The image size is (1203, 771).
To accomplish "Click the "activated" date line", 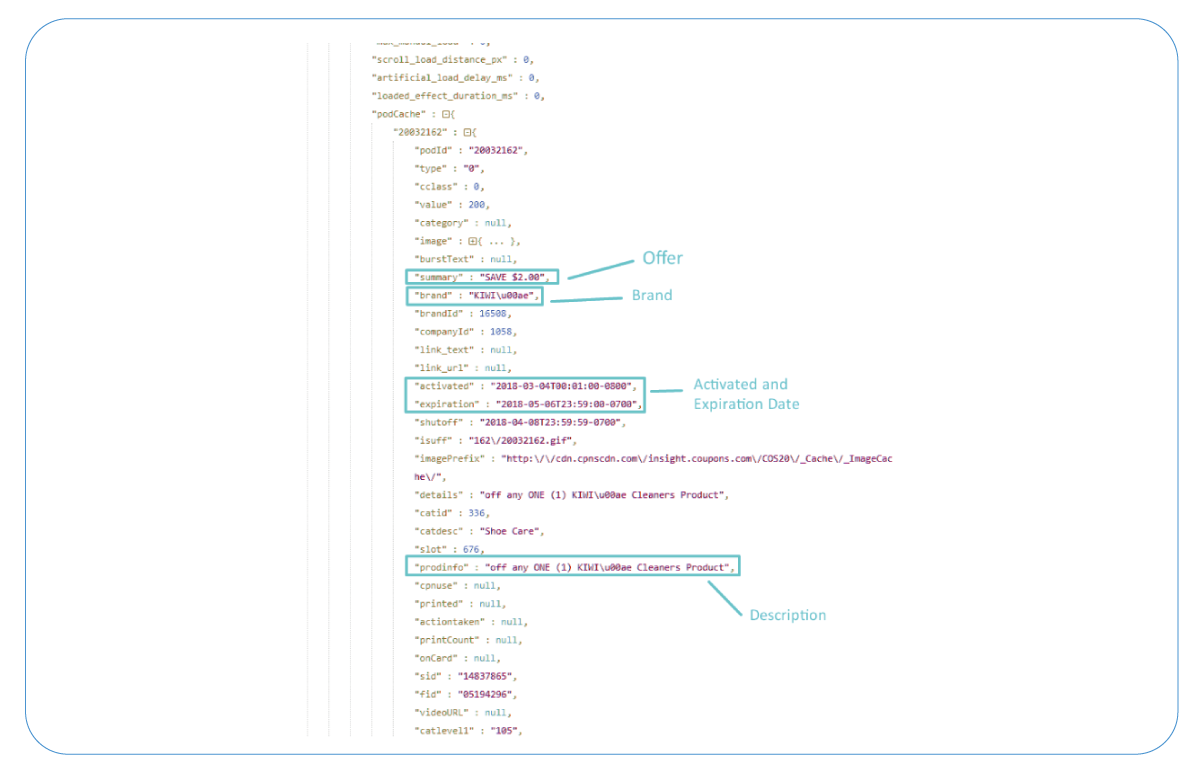I will point(526,386).
